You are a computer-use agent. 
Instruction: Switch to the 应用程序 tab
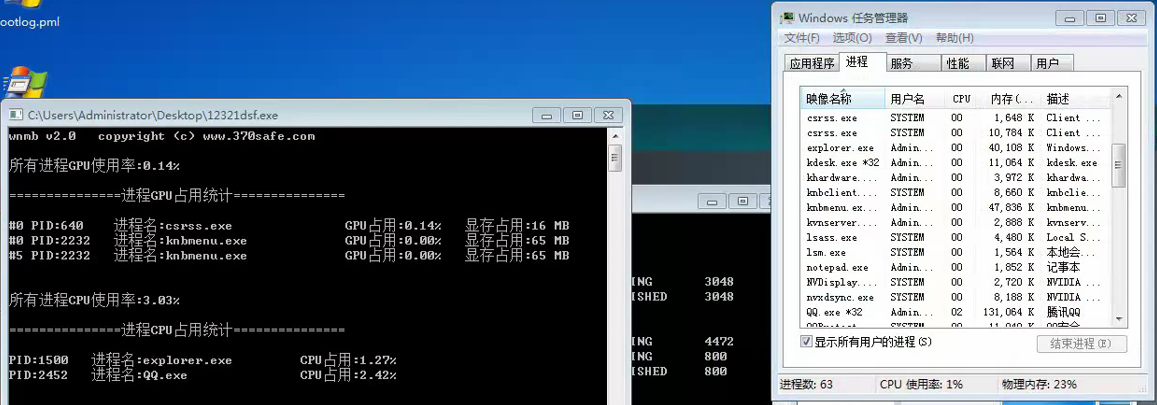coord(811,63)
